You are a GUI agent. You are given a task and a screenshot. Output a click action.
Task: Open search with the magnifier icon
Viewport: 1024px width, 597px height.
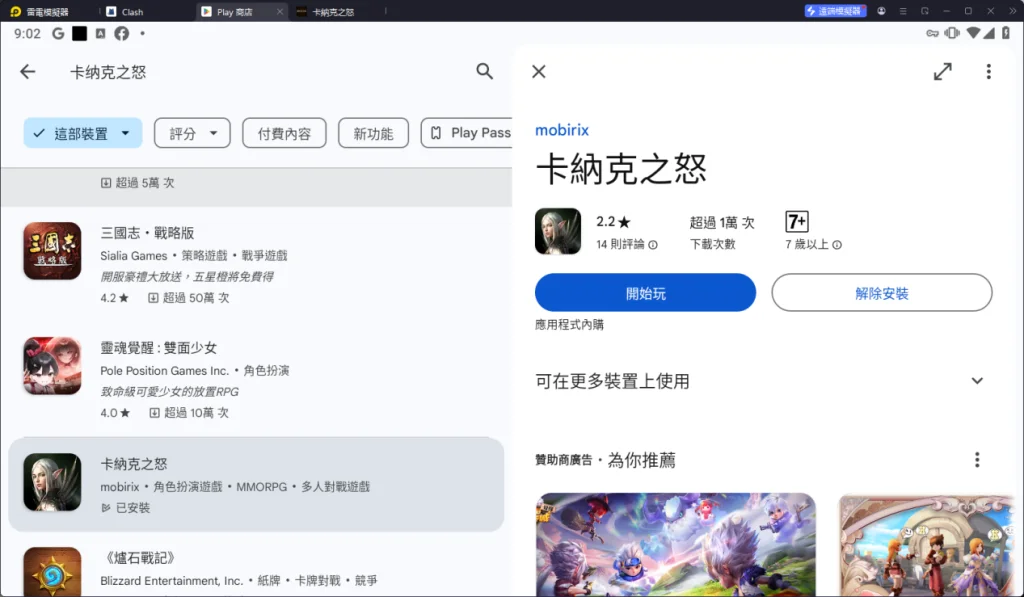tap(484, 71)
